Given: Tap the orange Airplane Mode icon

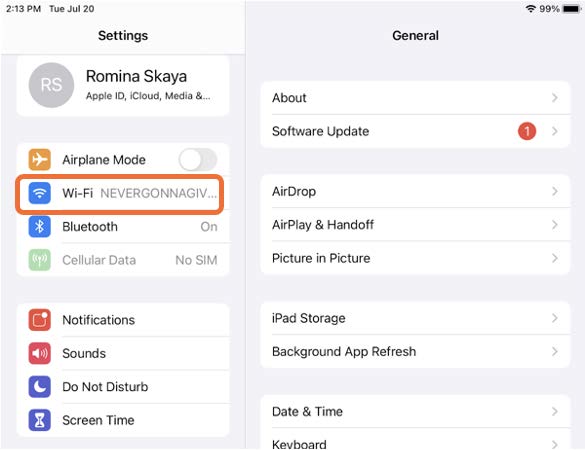Looking at the screenshot, I should (x=40, y=159).
